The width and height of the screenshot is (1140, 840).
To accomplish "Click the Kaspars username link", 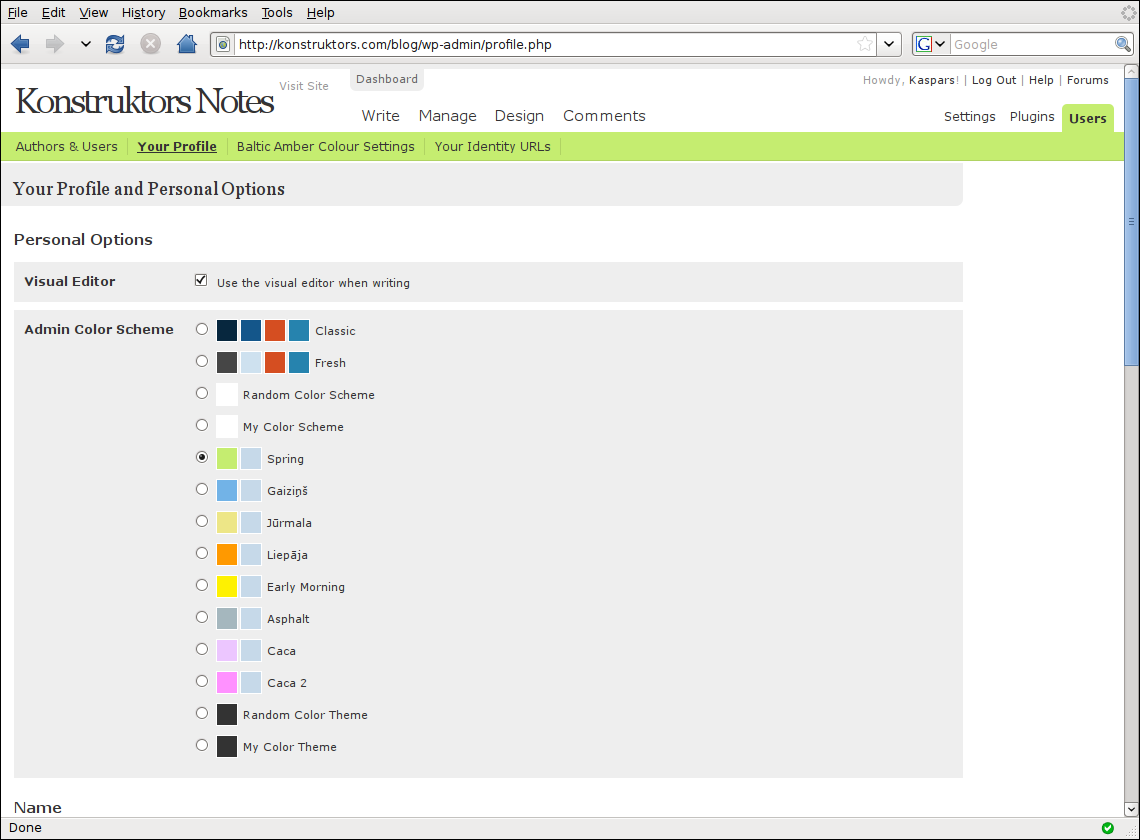I will [932, 80].
